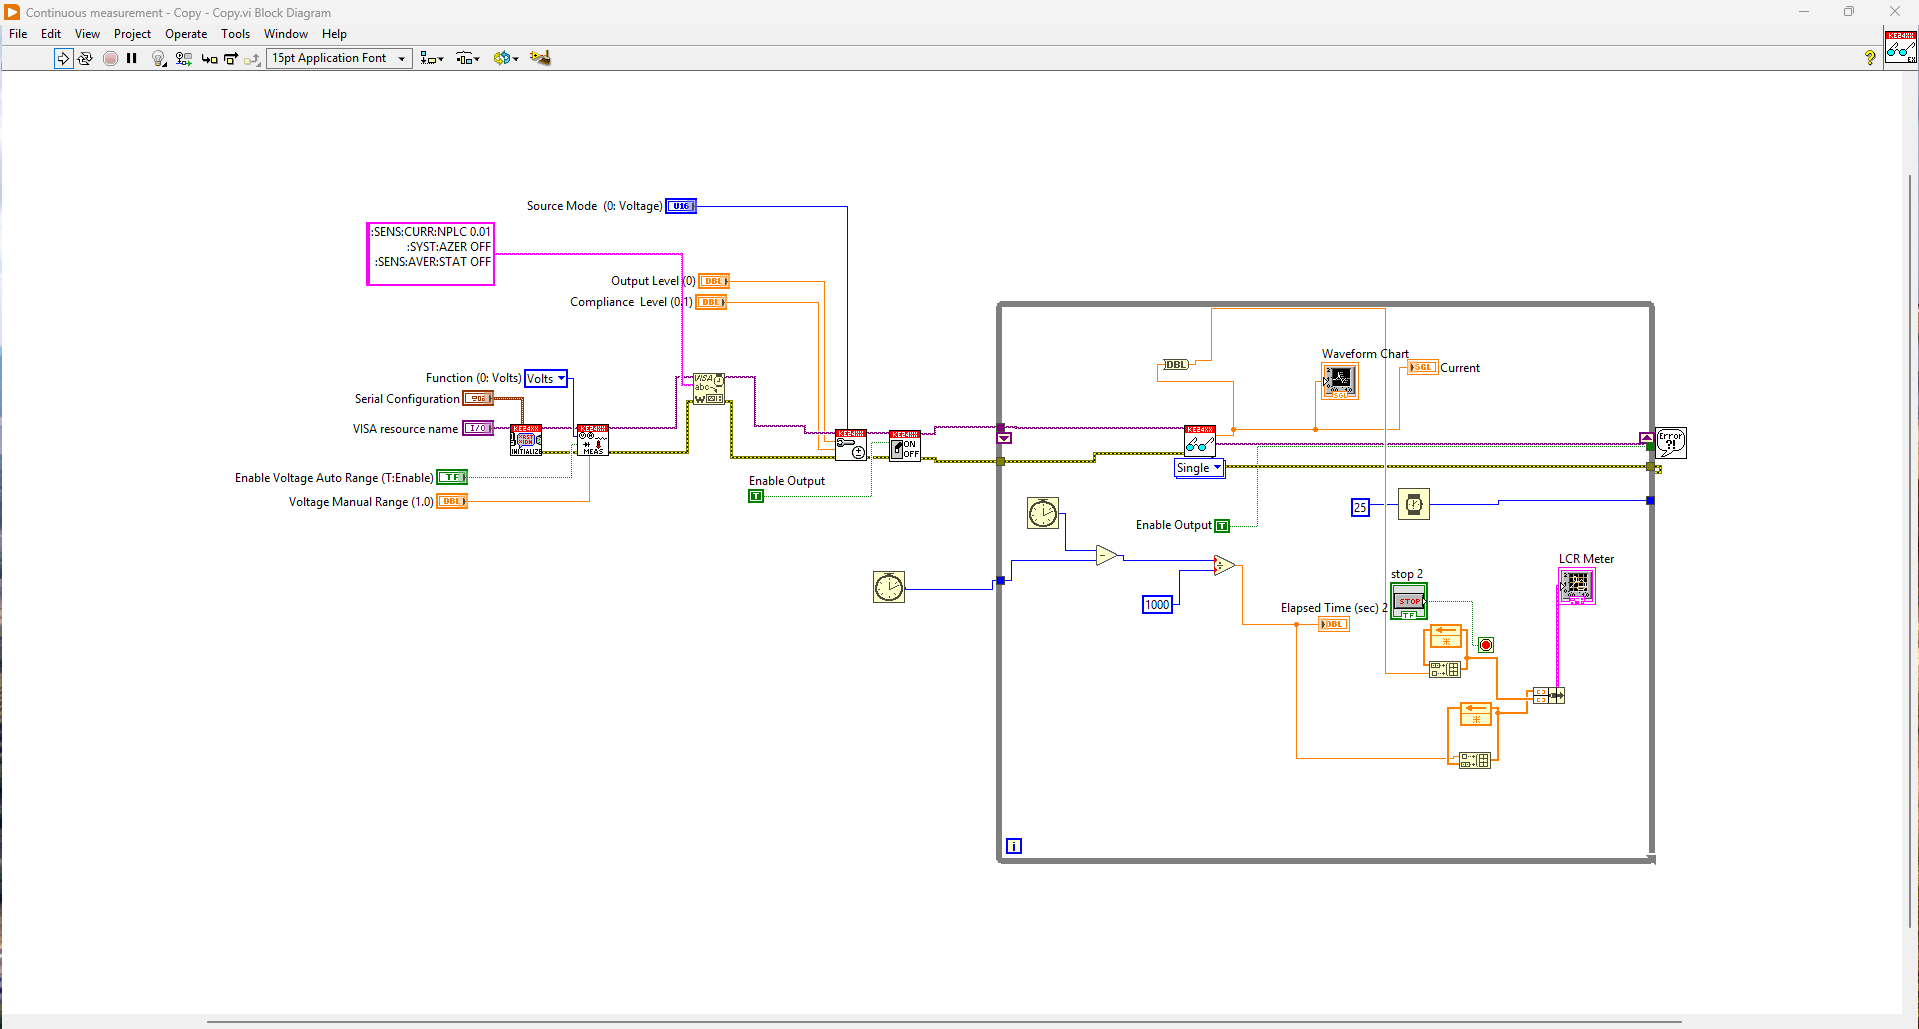Click the Step Over button
The width and height of the screenshot is (1919, 1029).
[231, 58]
